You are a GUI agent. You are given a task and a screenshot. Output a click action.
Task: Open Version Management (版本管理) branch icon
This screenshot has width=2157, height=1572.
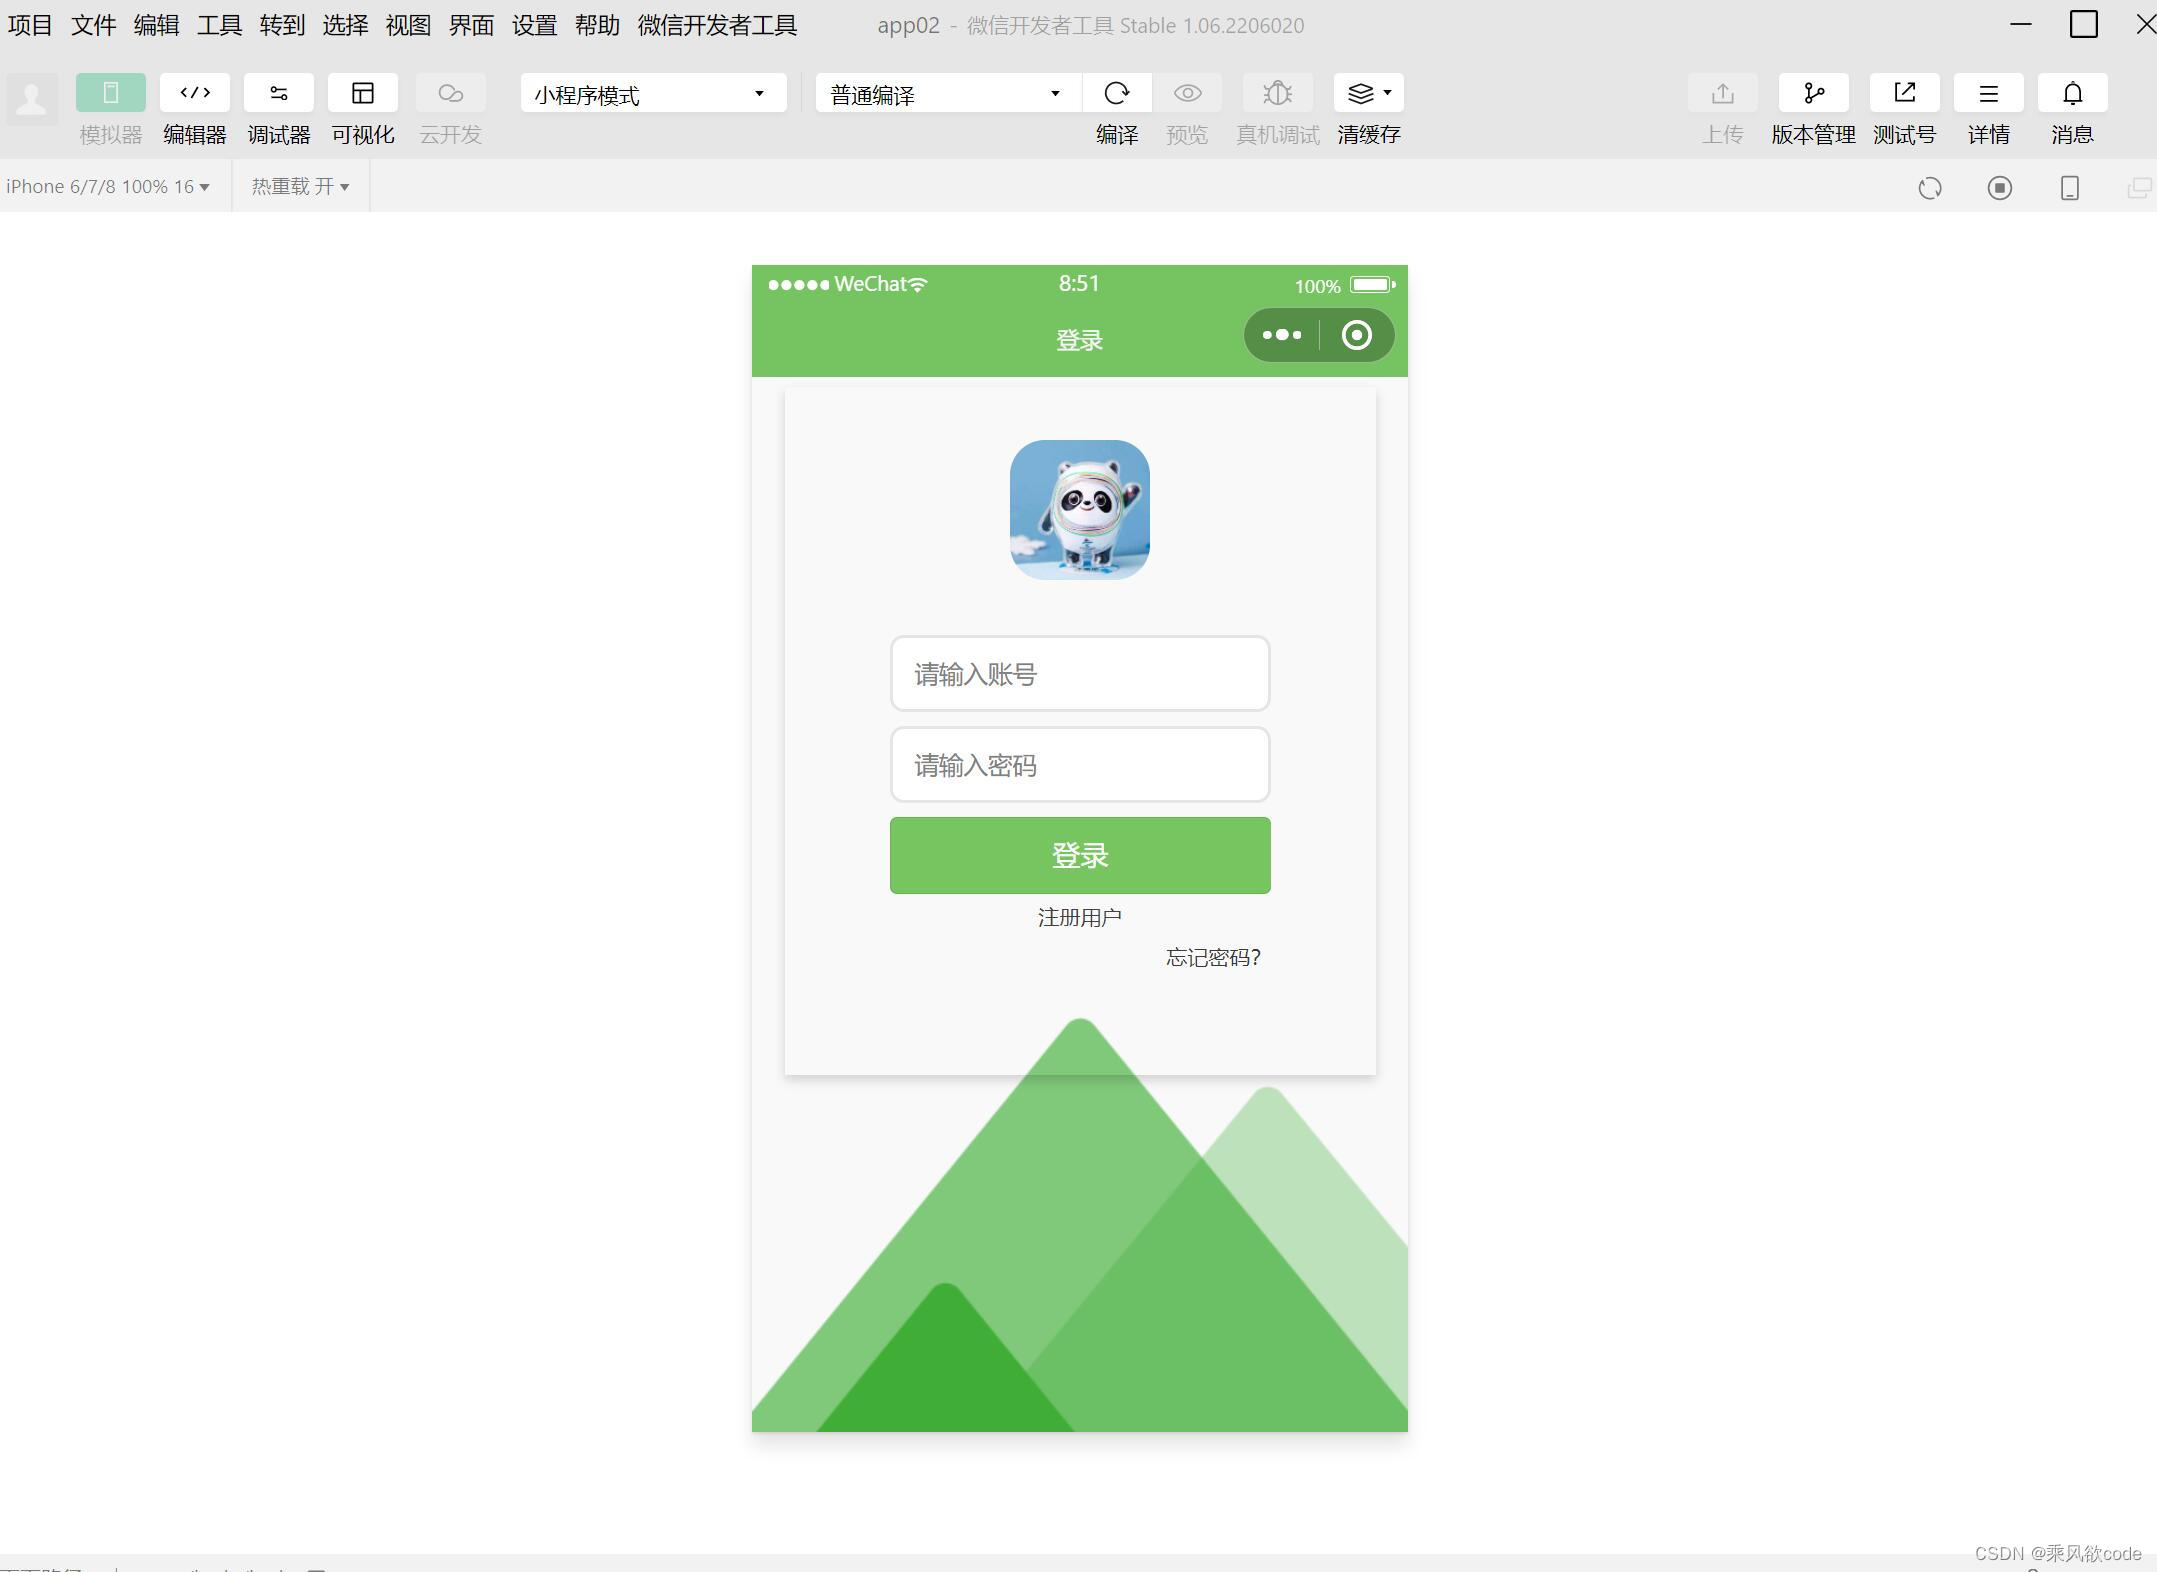1812,93
